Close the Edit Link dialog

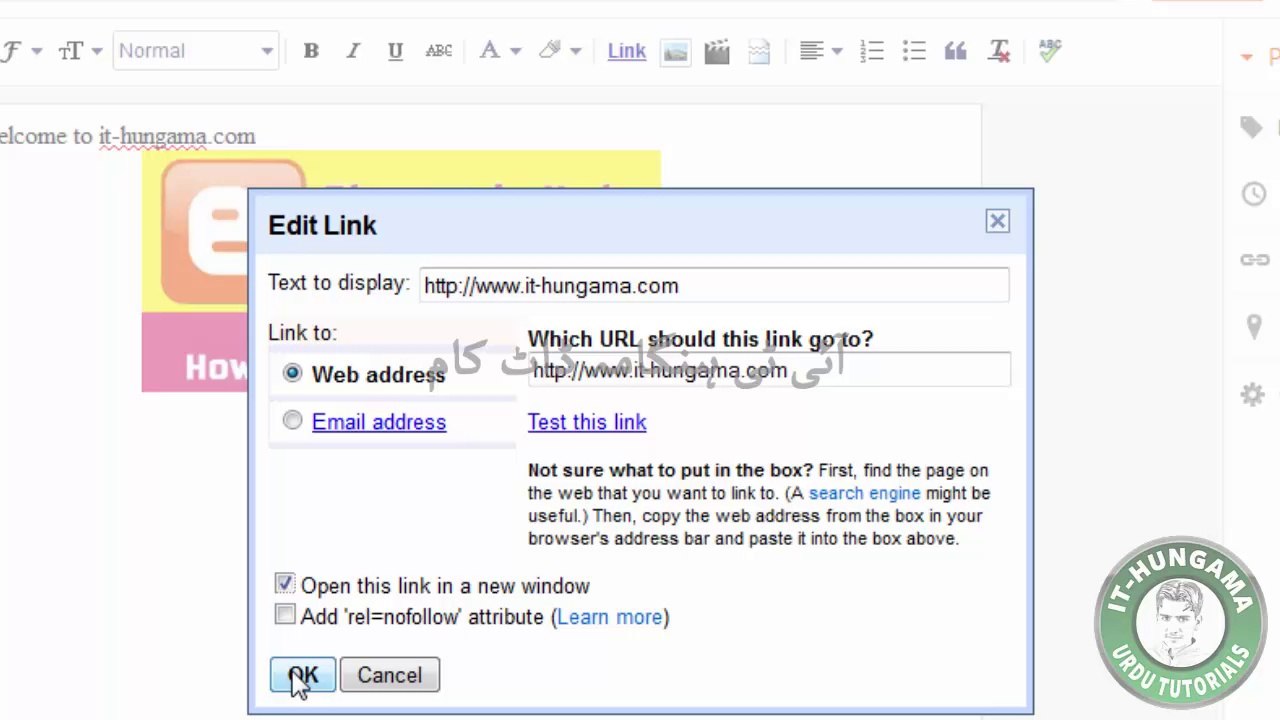pyautogui.click(x=997, y=221)
